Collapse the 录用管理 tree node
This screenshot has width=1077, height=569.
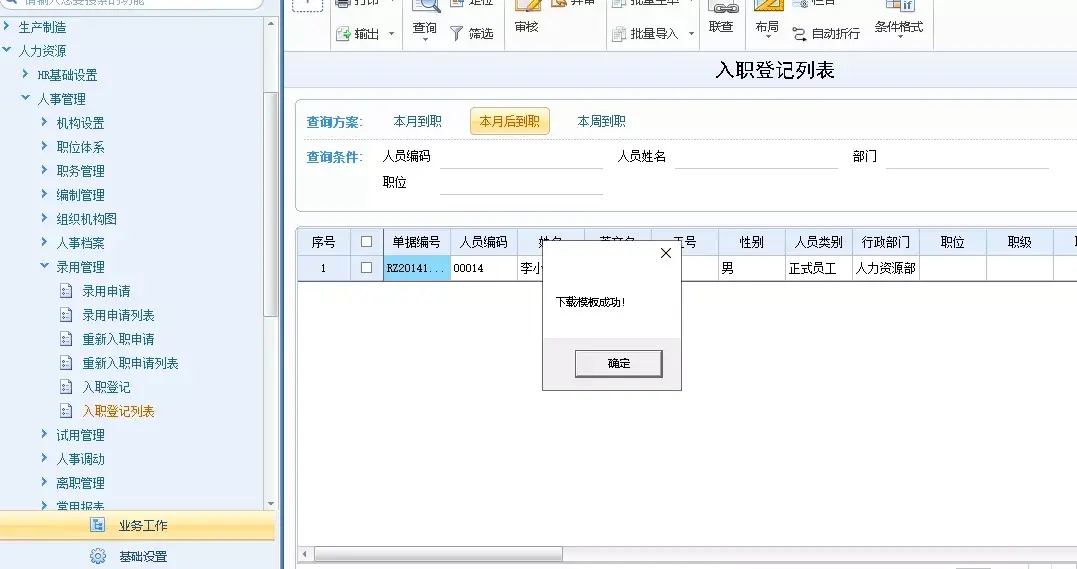point(45,266)
